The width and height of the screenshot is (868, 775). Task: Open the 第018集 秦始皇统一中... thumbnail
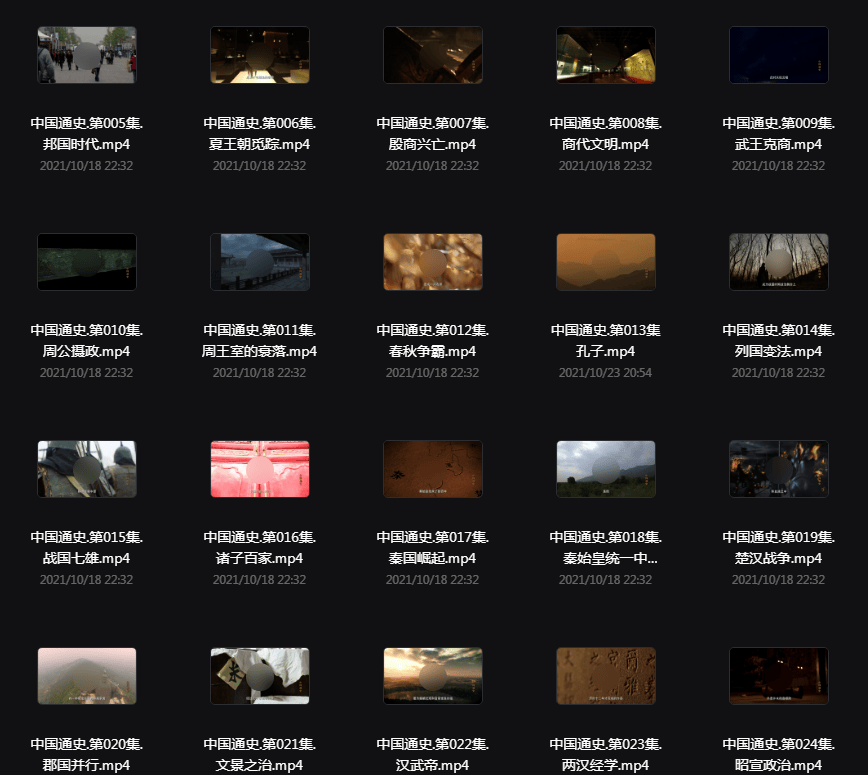pos(606,469)
